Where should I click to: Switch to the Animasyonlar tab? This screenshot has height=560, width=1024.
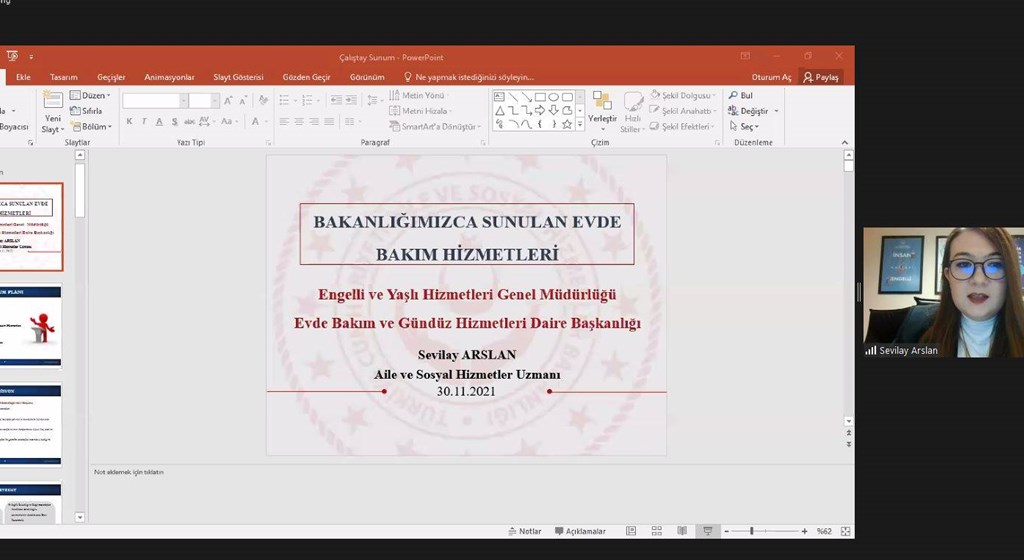(169, 77)
